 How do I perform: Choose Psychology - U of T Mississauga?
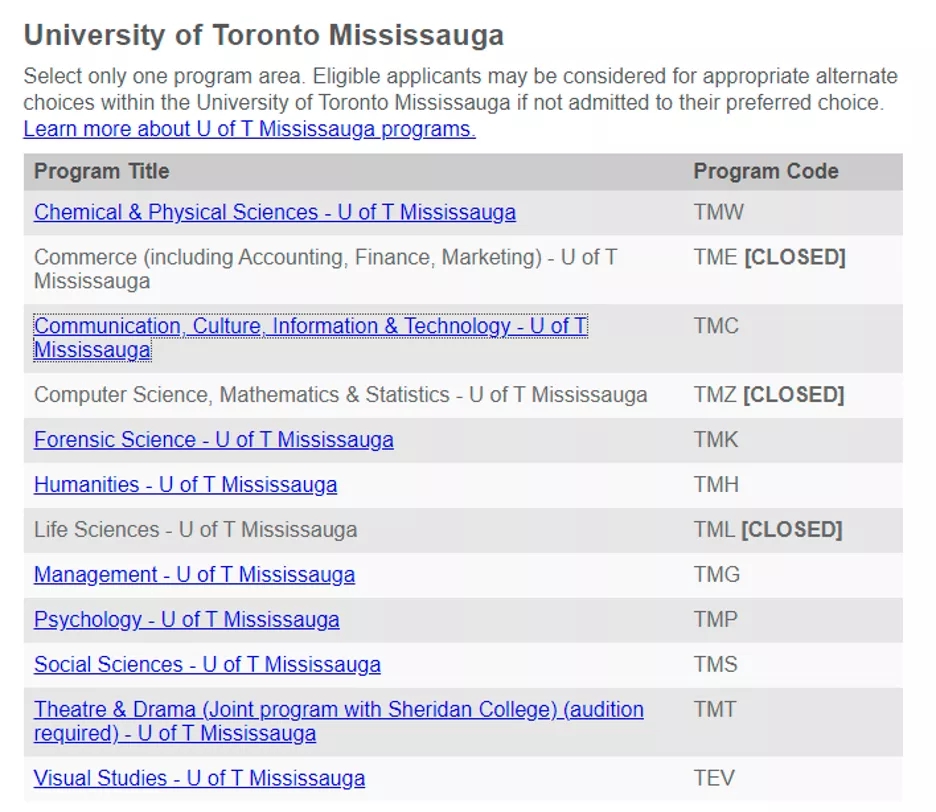187,620
